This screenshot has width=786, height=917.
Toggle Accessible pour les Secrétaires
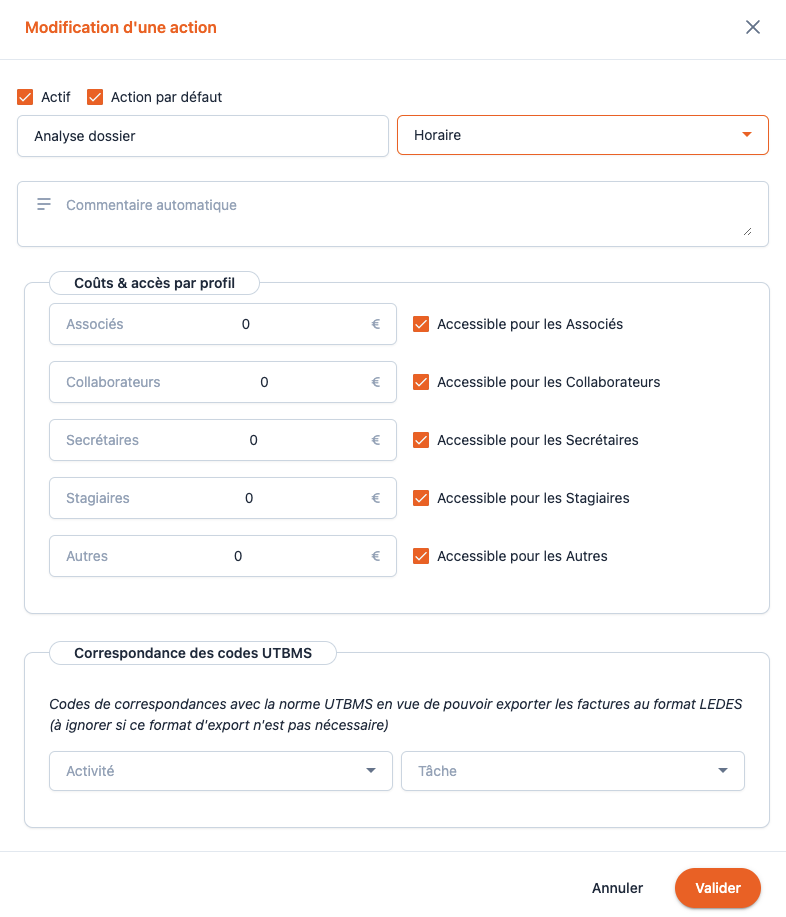tap(421, 440)
